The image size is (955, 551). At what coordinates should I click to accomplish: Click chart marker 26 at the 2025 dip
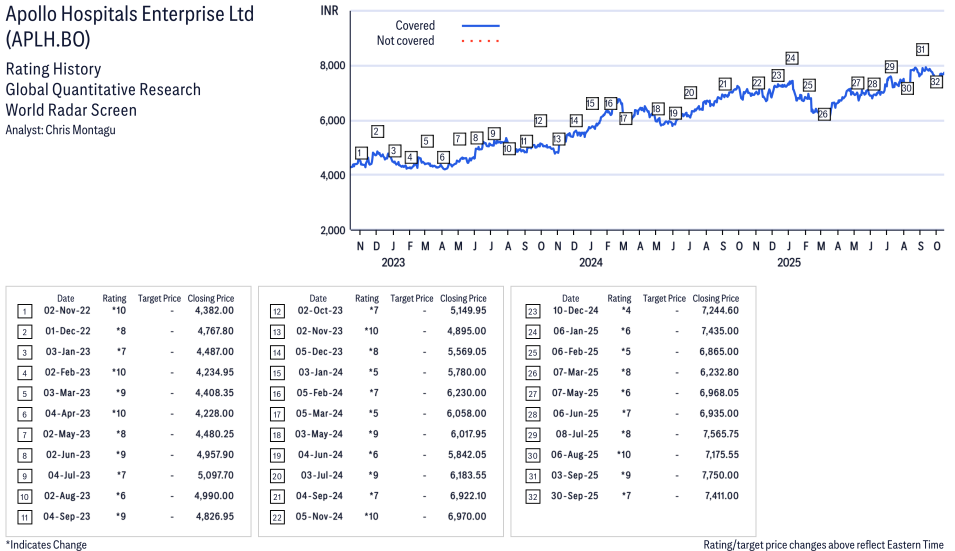(x=823, y=114)
